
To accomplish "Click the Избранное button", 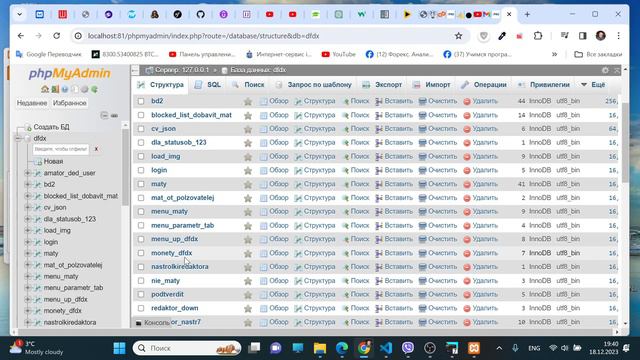I will tap(70, 103).
